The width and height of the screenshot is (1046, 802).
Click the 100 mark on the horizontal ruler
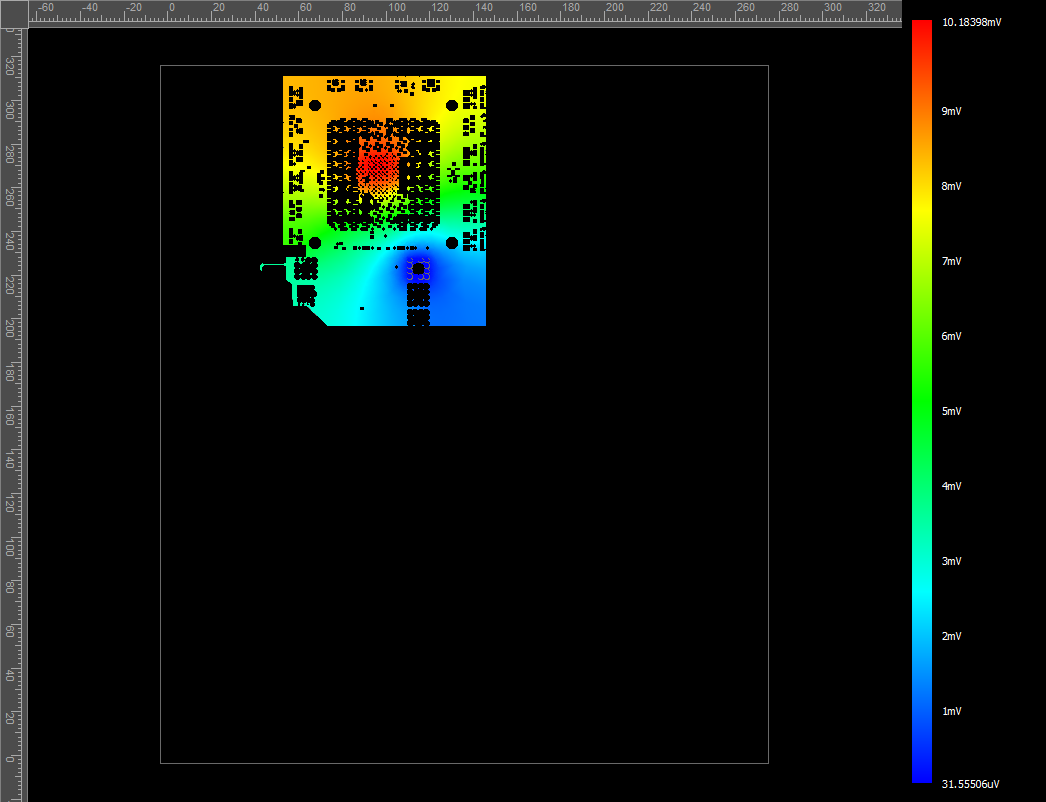pos(397,7)
